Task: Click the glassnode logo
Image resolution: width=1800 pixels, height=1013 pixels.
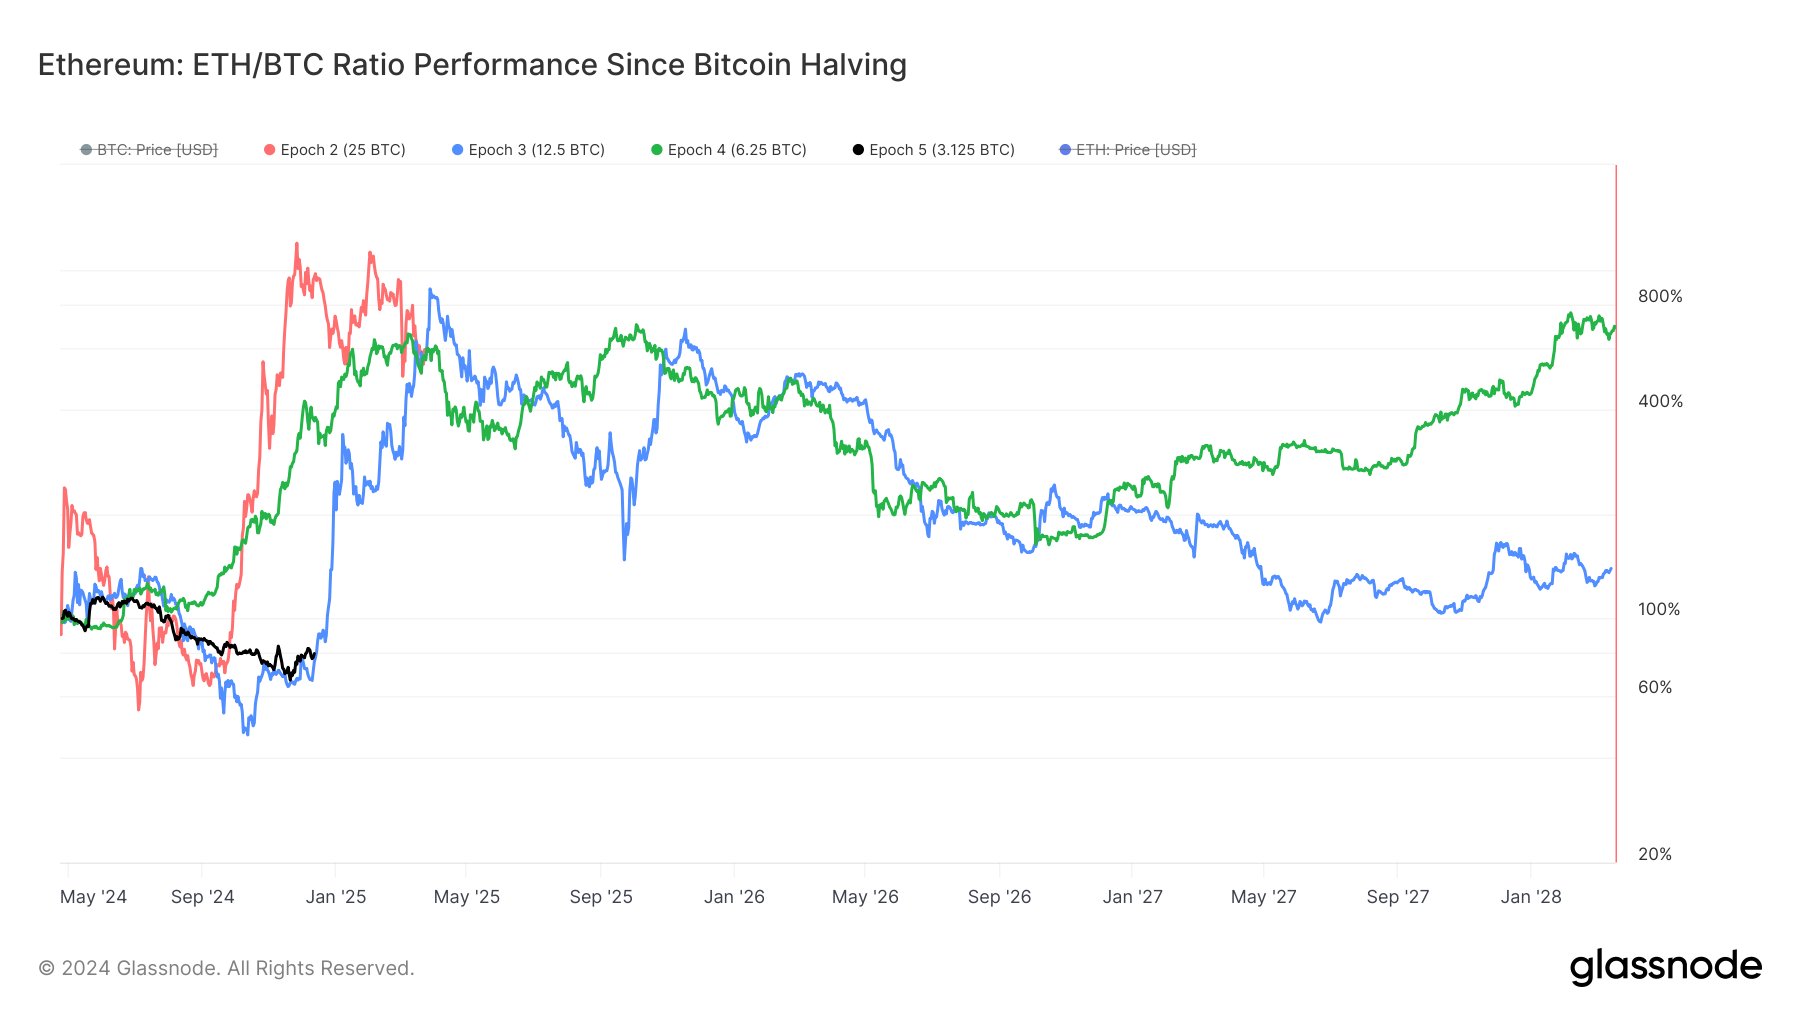Action: point(1665,967)
